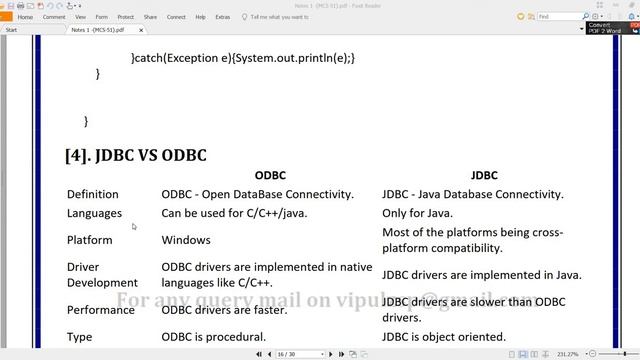
Task: Click ODBC - Open DataBase Connectivity. cell
Action: 258,194
